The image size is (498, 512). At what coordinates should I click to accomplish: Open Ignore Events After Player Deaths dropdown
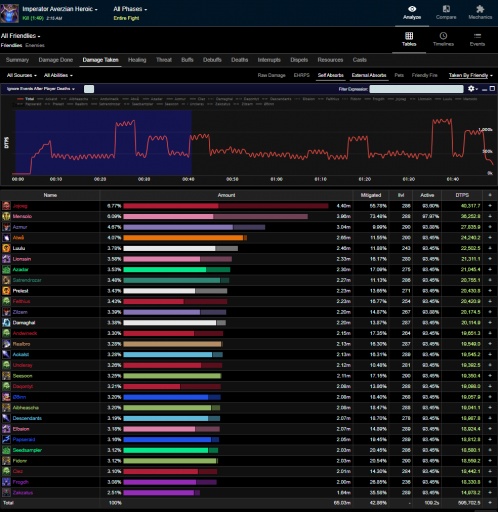41,89
